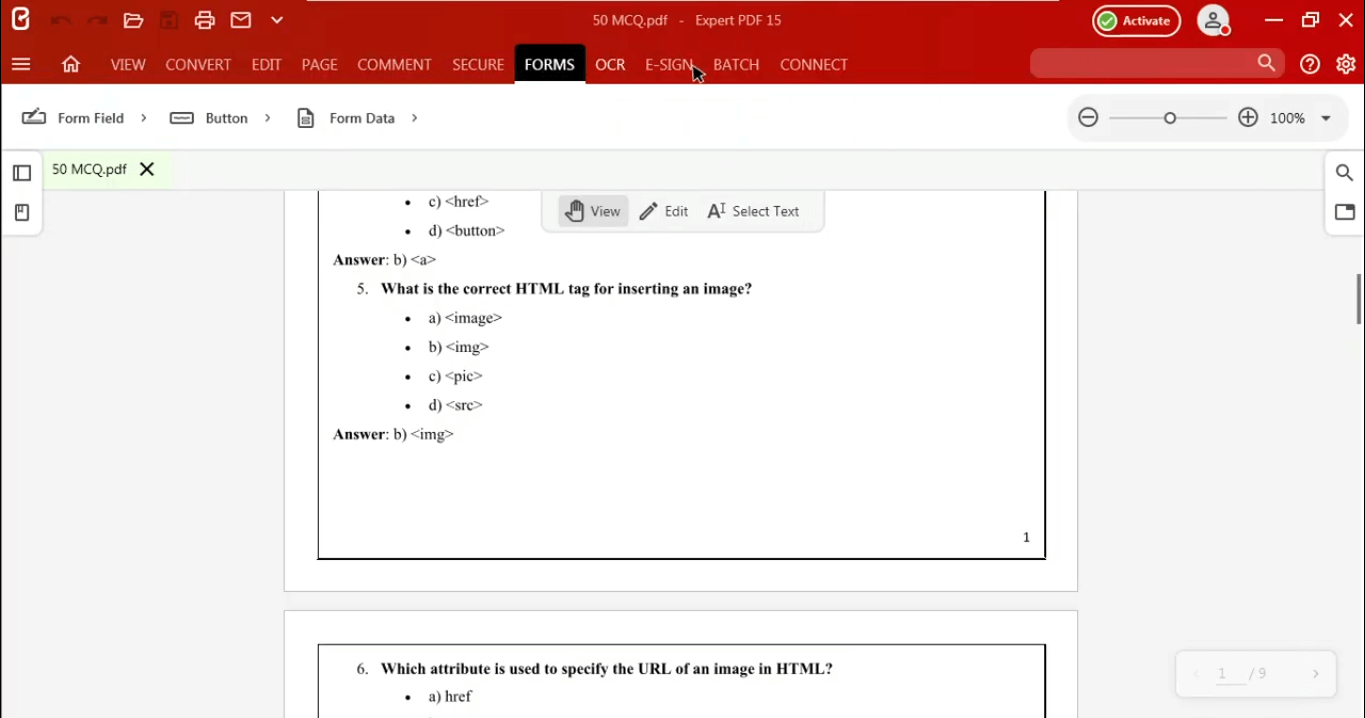
Task: Zoom in with the plus circle icon
Action: pos(1248,118)
